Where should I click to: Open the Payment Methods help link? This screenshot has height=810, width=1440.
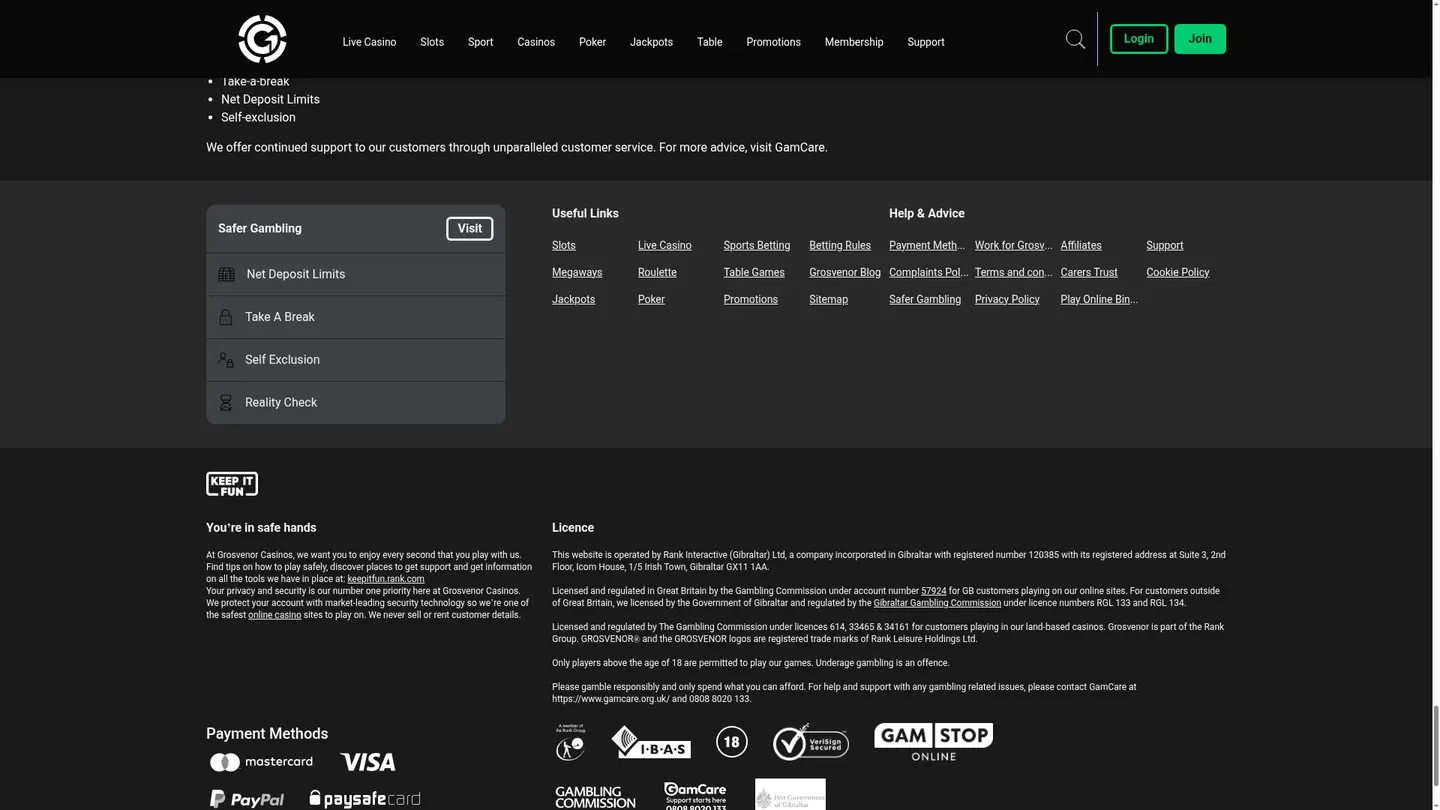click(x=927, y=245)
